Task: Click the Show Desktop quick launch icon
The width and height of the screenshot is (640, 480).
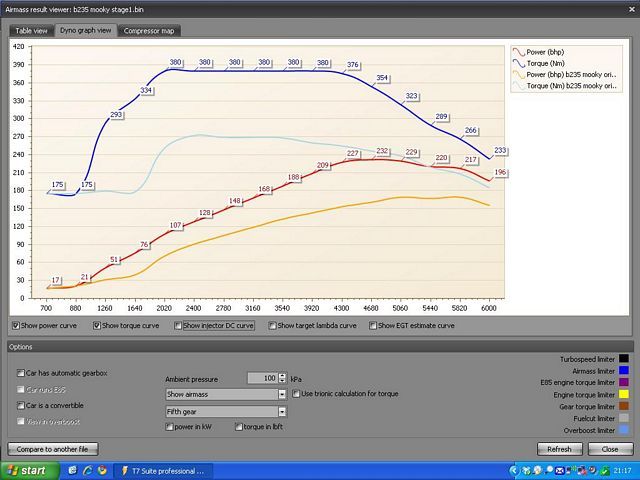Action: [x=70, y=469]
